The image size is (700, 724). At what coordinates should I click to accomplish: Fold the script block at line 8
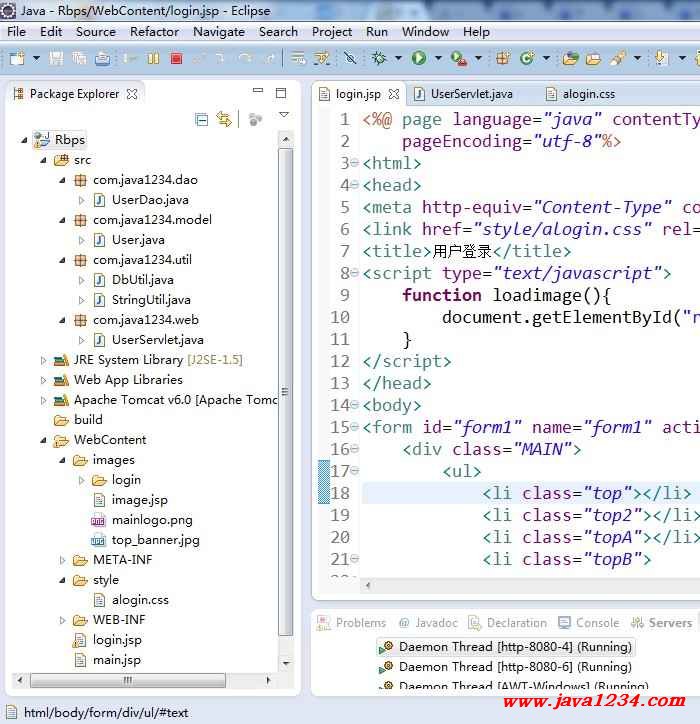(354, 272)
